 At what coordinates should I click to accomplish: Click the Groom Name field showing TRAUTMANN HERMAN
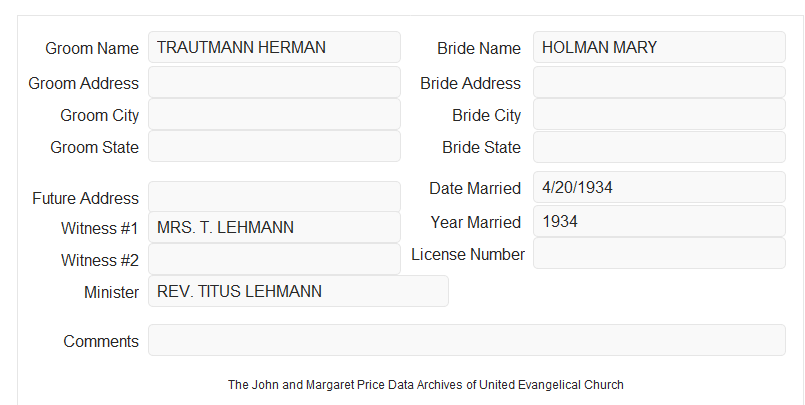pos(274,47)
